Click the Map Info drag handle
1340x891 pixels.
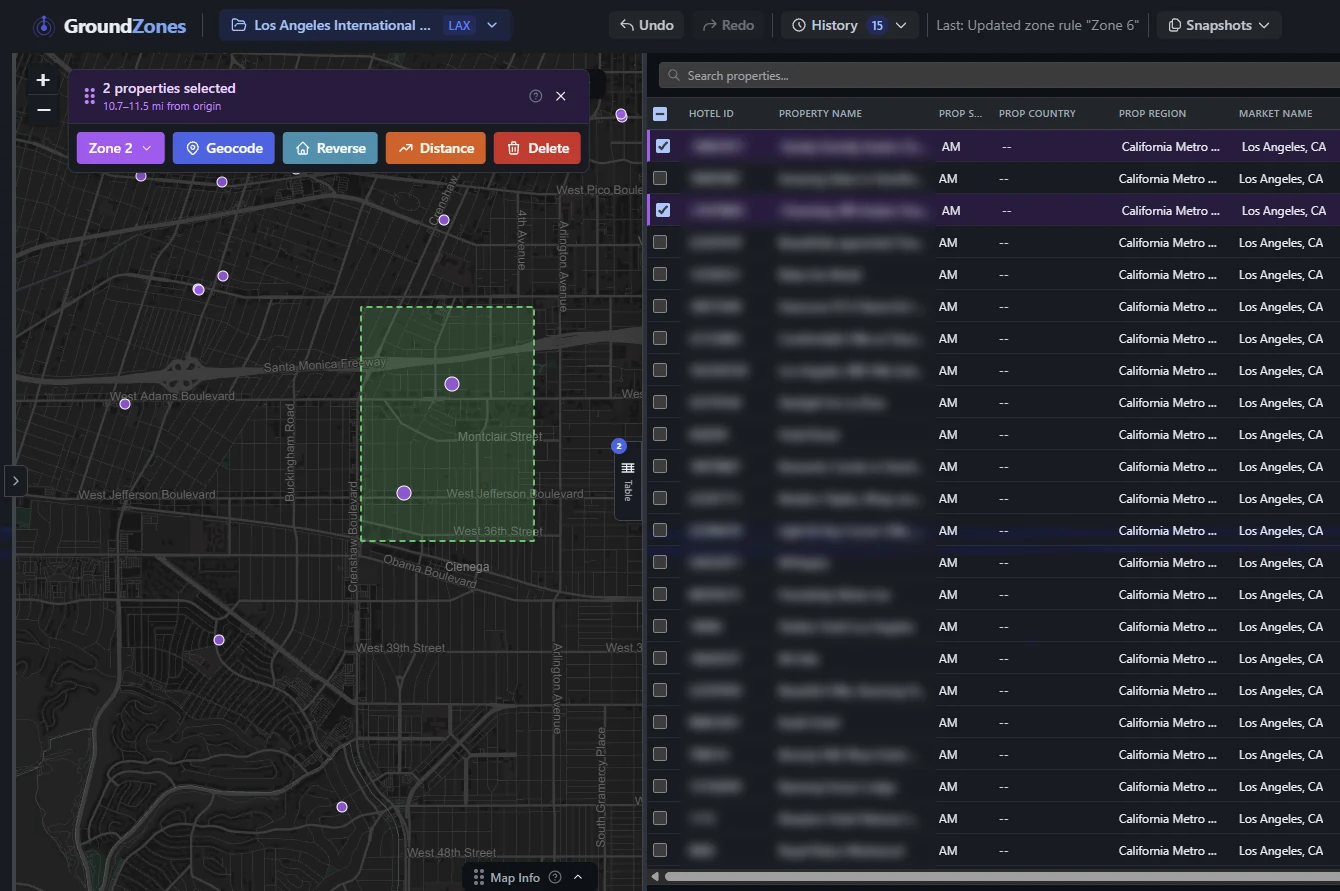pyautogui.click(x=479, y=878)
